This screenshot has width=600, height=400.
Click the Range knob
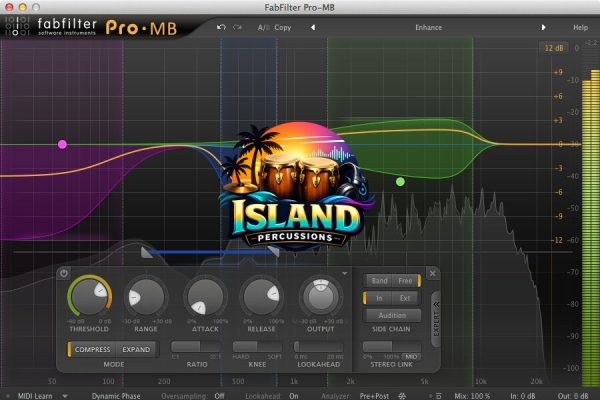(146, 297)
